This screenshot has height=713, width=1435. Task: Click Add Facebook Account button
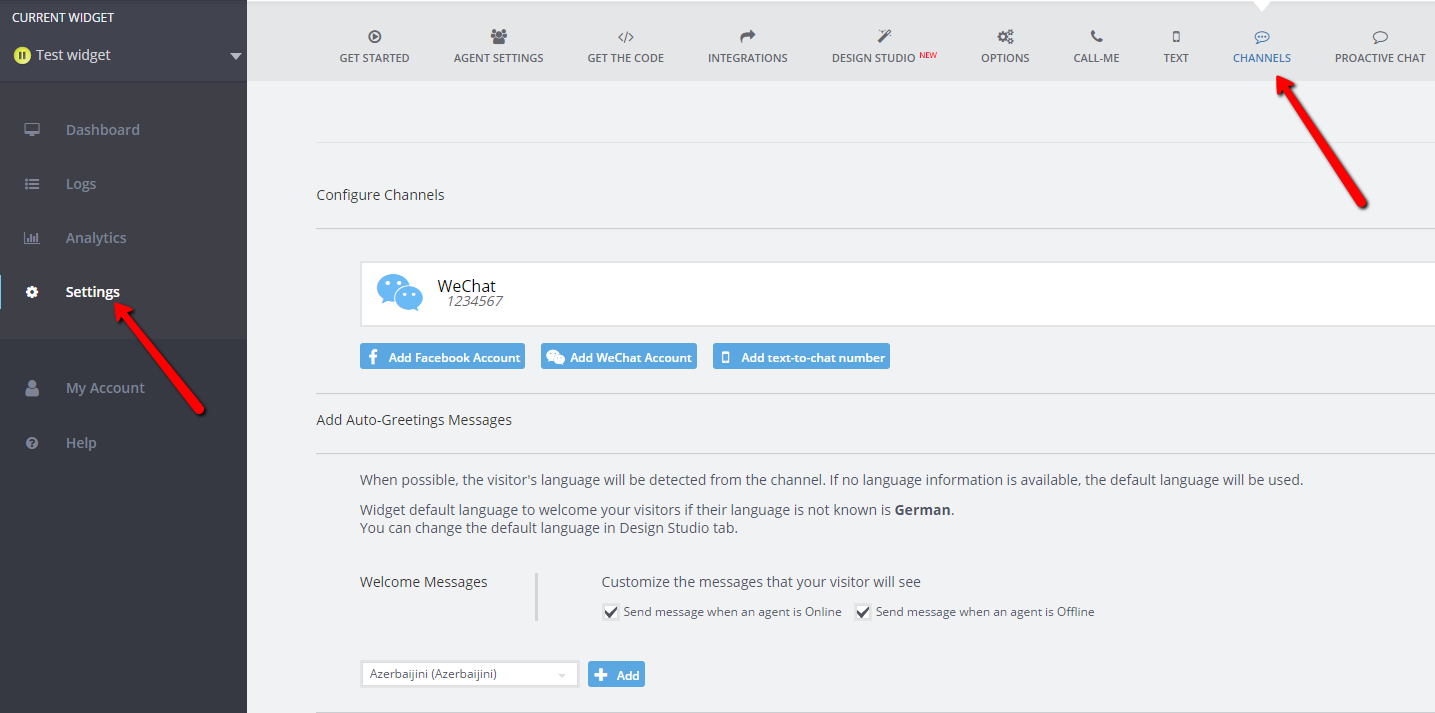coord(442,357)
